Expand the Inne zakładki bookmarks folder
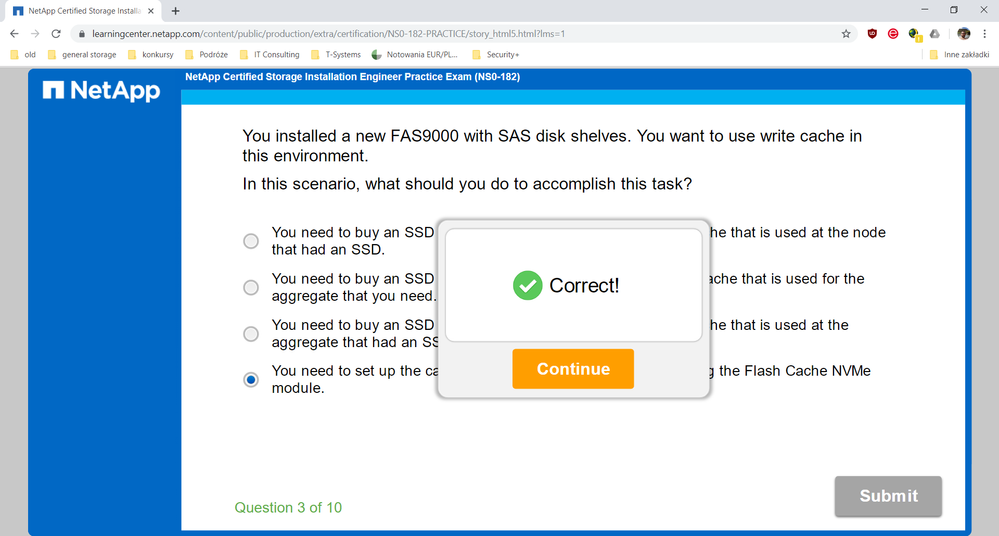Viewport: 999px width, 536px height. coord(959,55)
